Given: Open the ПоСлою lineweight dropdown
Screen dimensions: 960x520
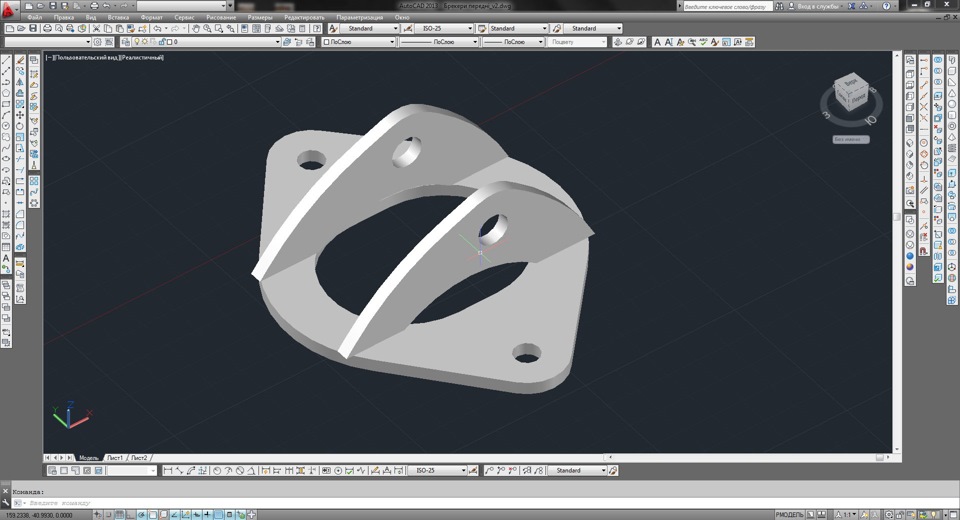Looking at the screenshot, I should (x=513, y=42).
